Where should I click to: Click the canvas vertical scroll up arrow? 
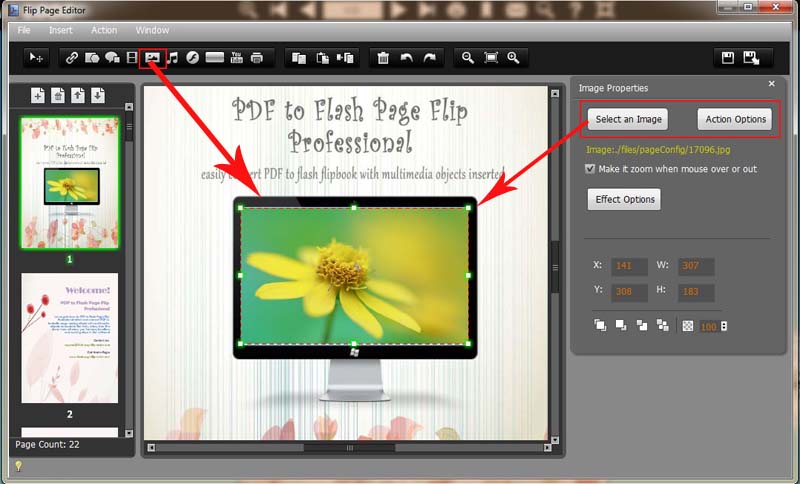click(555, 93)
